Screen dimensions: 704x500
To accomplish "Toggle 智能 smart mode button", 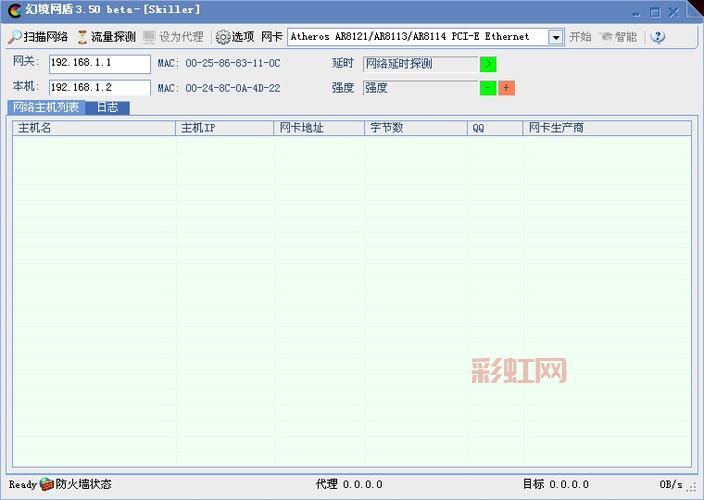I will [618, 37].
